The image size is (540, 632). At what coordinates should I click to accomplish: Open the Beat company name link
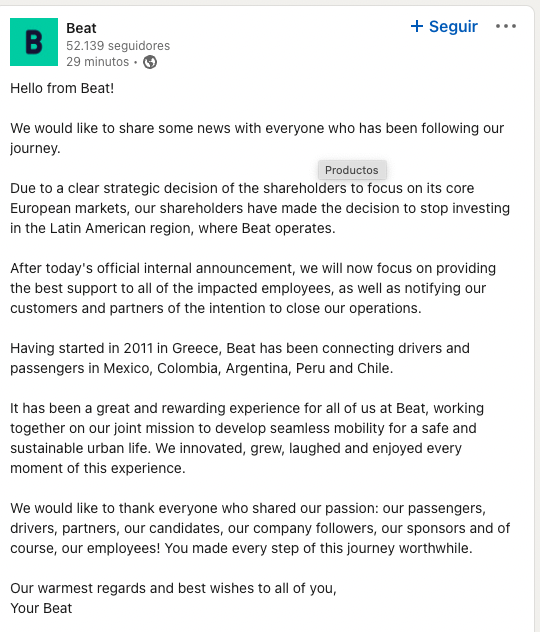pos(81,28)
